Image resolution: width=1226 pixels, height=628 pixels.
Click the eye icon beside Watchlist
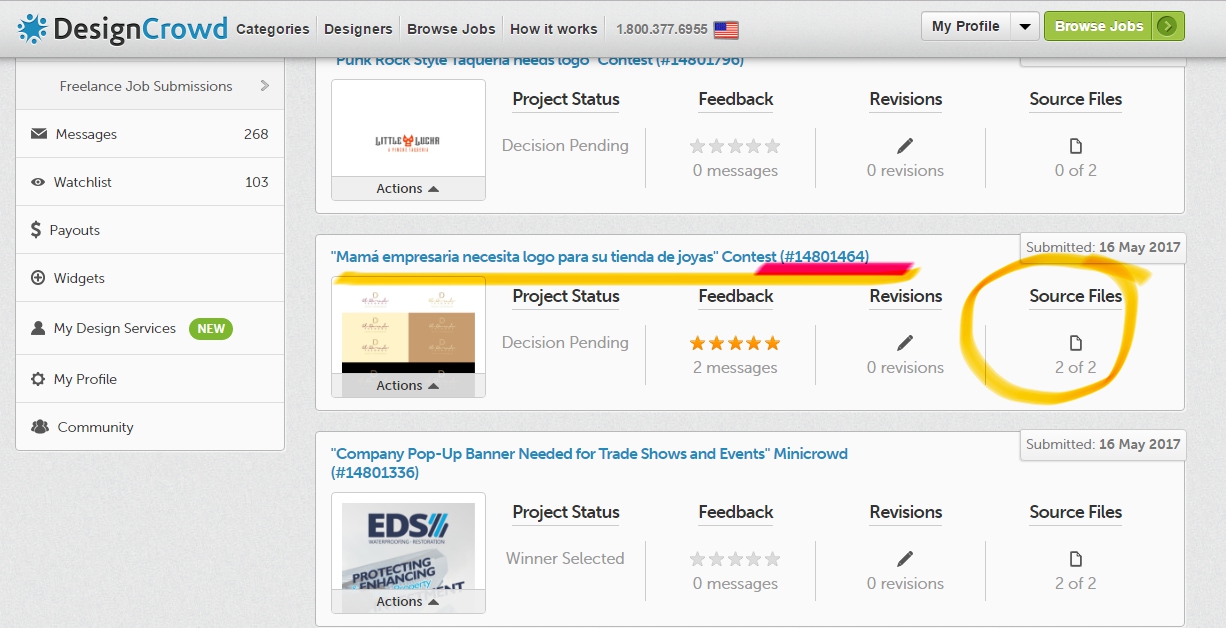[38, 182]
